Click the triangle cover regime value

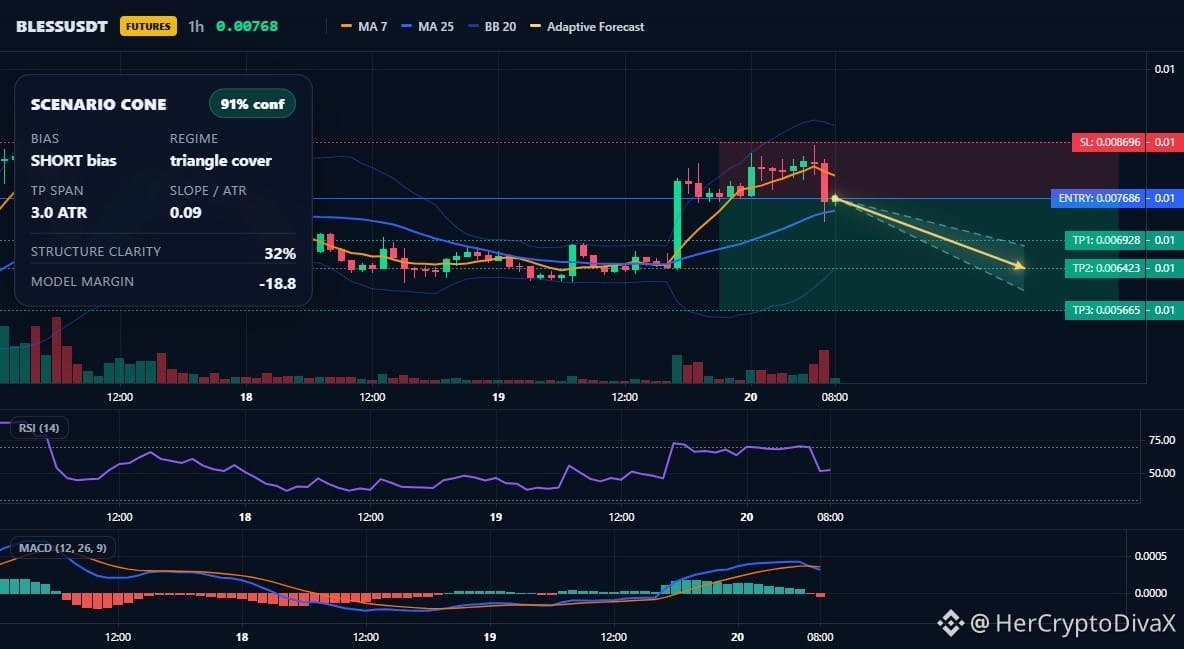click(x=220, y=160)
